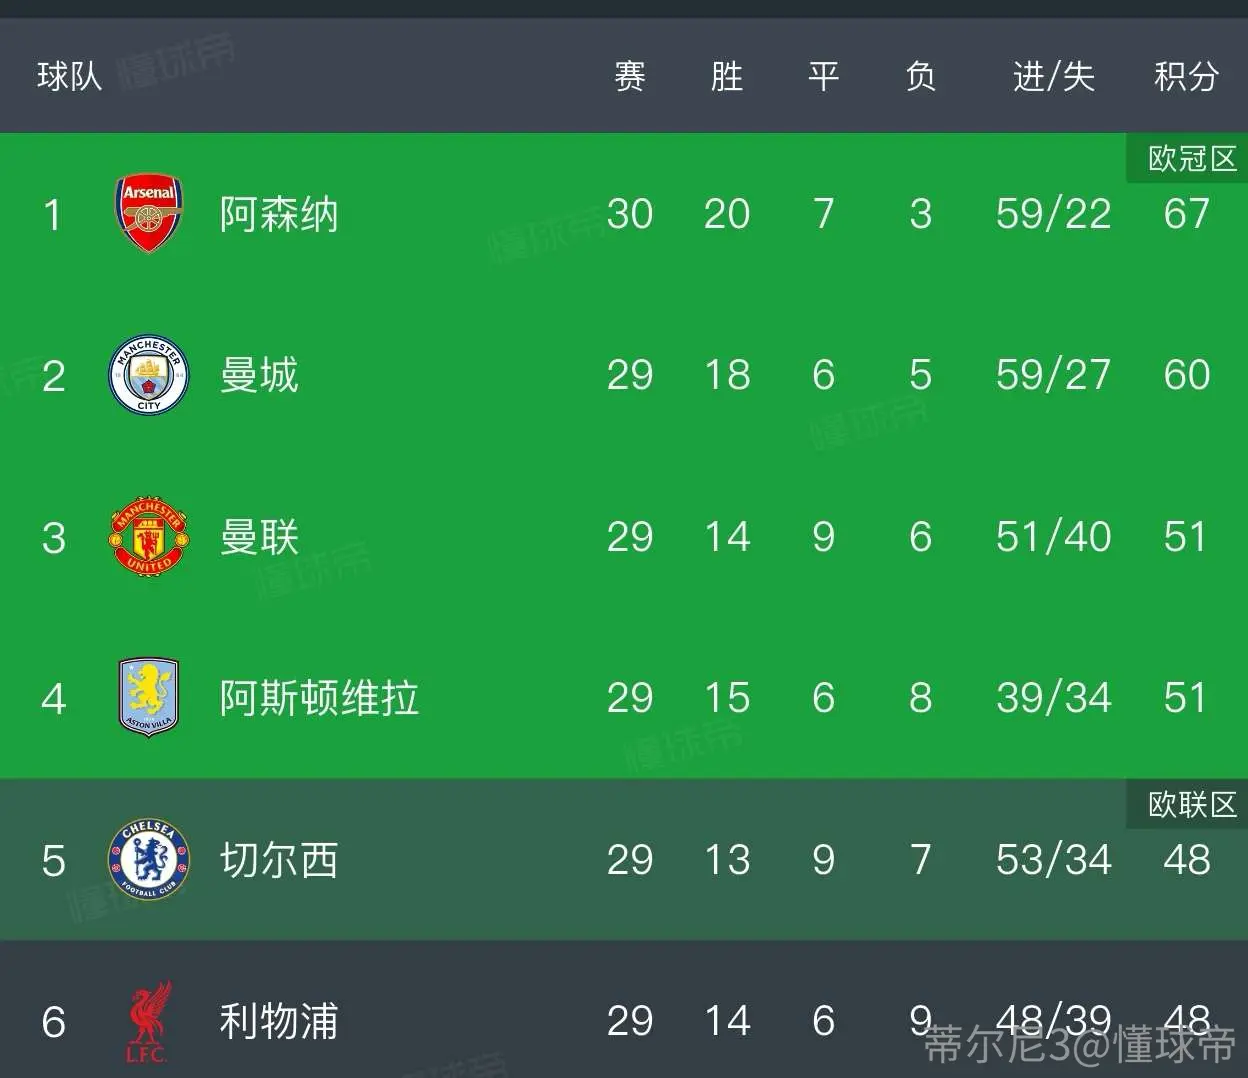The width and height of the screenshot is (1248, 1078).
Task: Click the 进/失 column header
Action: (1053, 76)
